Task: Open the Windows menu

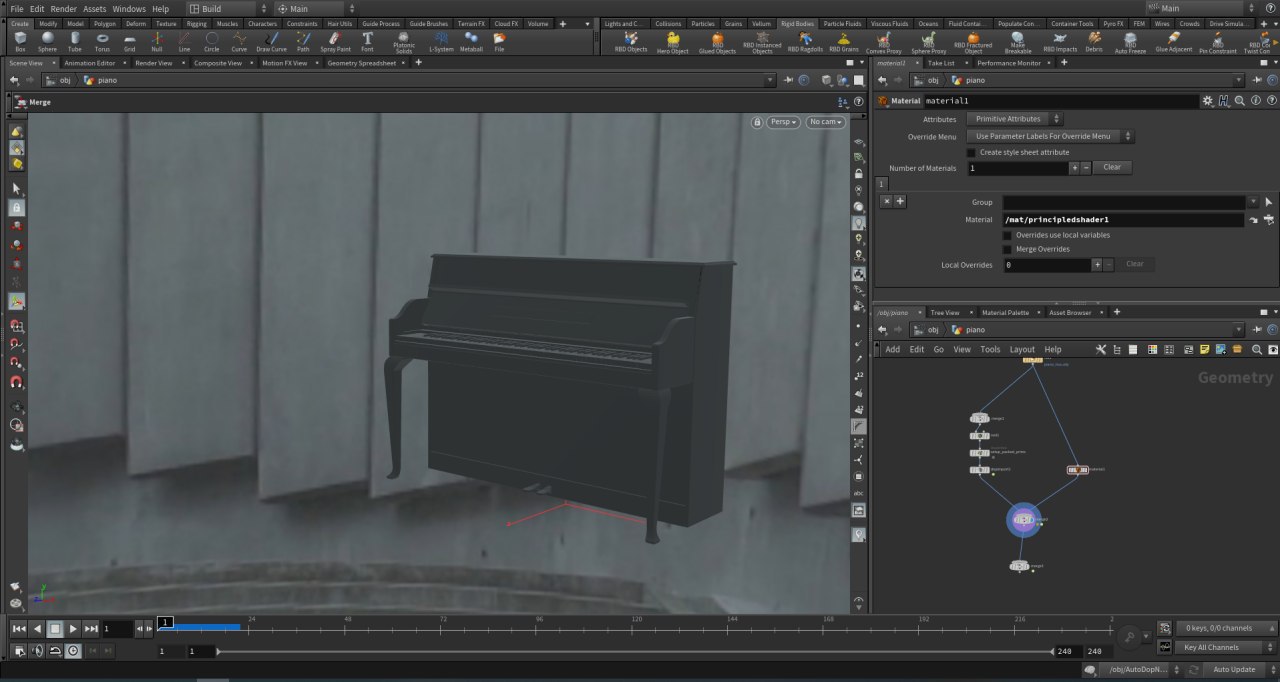Action: coord(129,9)
